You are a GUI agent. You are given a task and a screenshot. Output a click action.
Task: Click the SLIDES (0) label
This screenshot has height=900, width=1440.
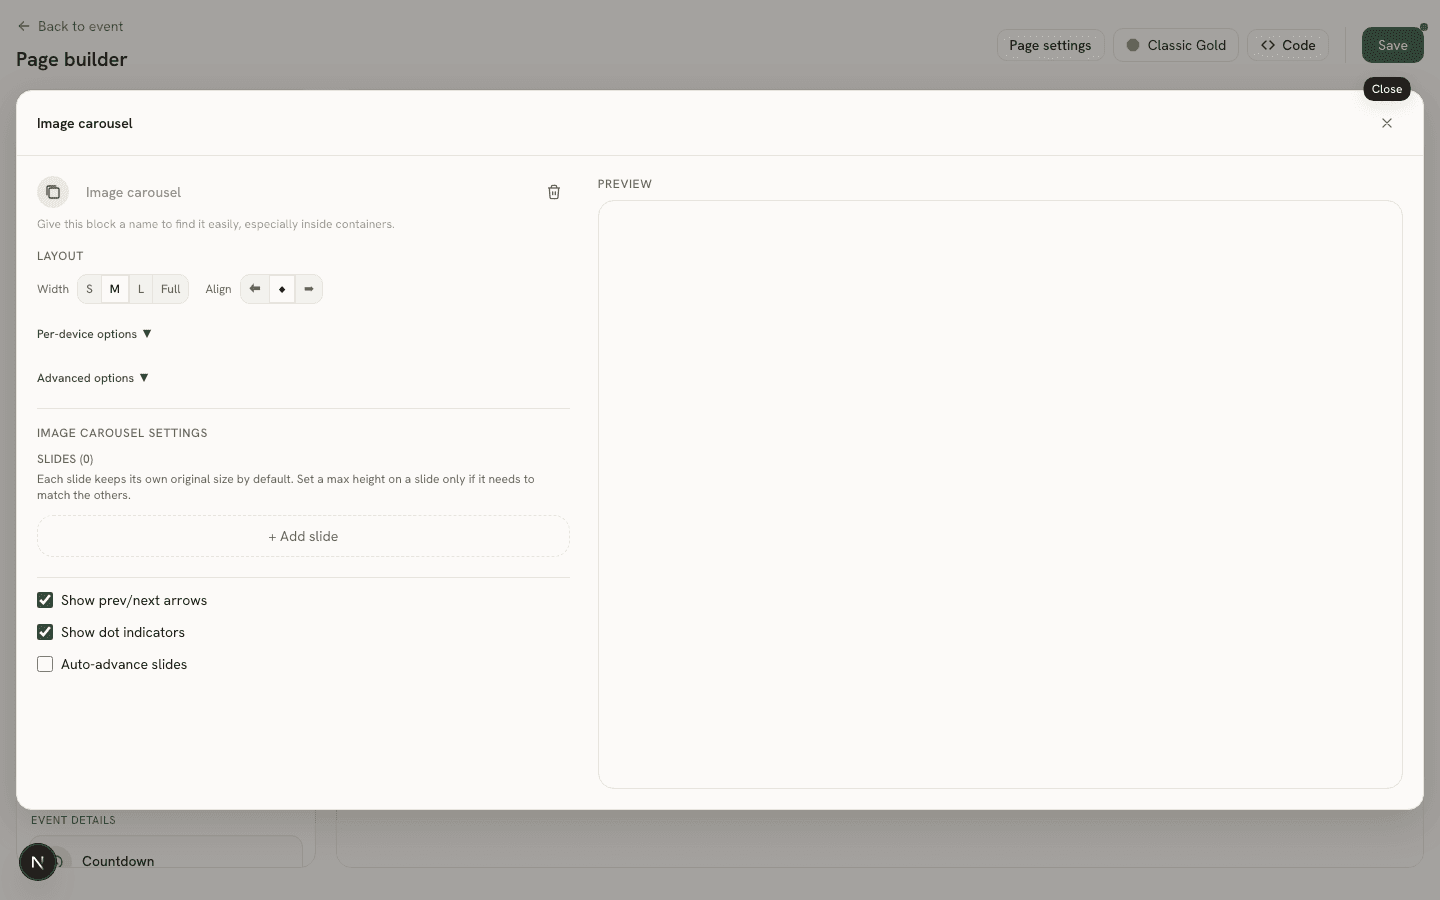coord(65,459)
